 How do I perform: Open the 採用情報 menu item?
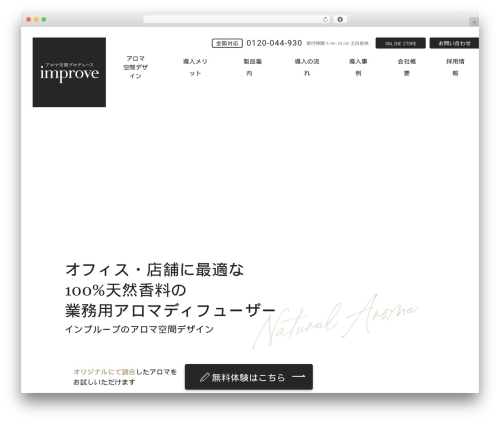coord(455,67)
